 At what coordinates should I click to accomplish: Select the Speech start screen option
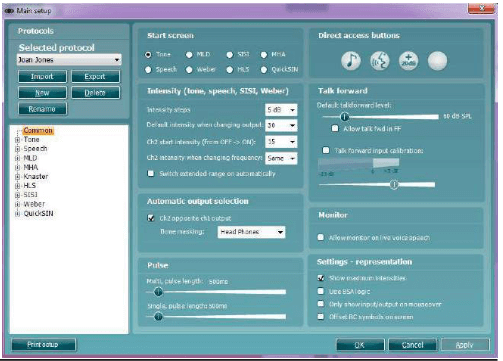pos(148,69)
